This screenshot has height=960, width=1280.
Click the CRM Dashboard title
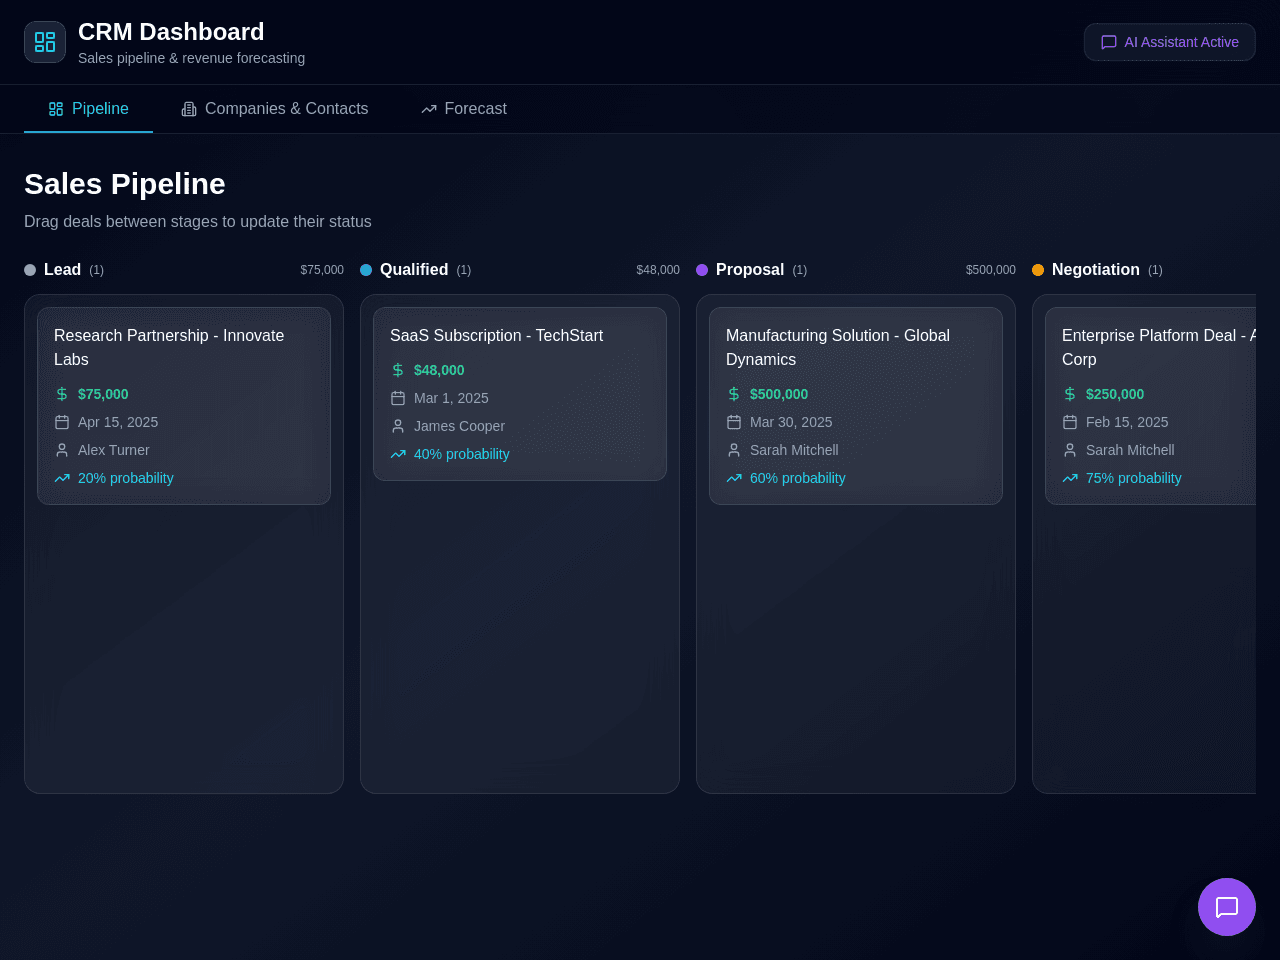click(x=171, y=32)
